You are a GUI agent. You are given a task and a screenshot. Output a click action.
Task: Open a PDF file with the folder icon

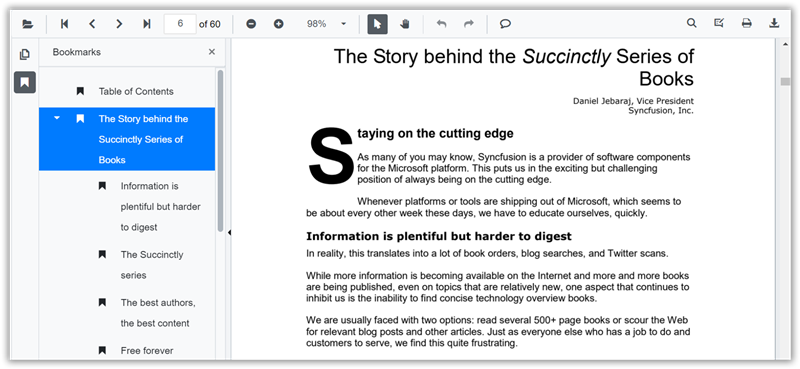(x=28, y=24)
